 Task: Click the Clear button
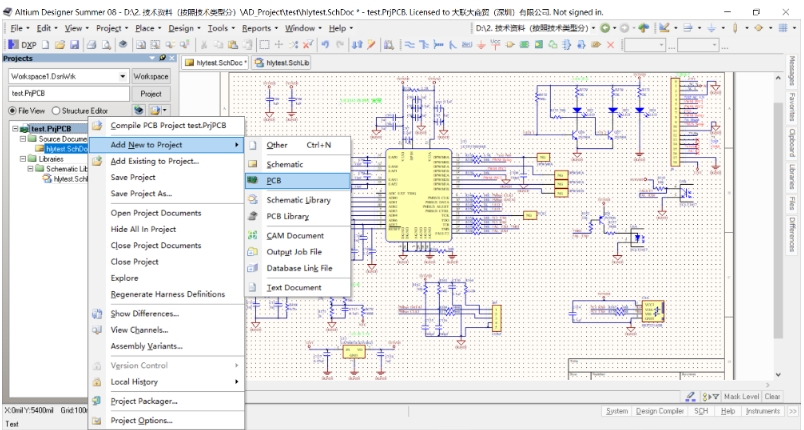tap(772, 396)
